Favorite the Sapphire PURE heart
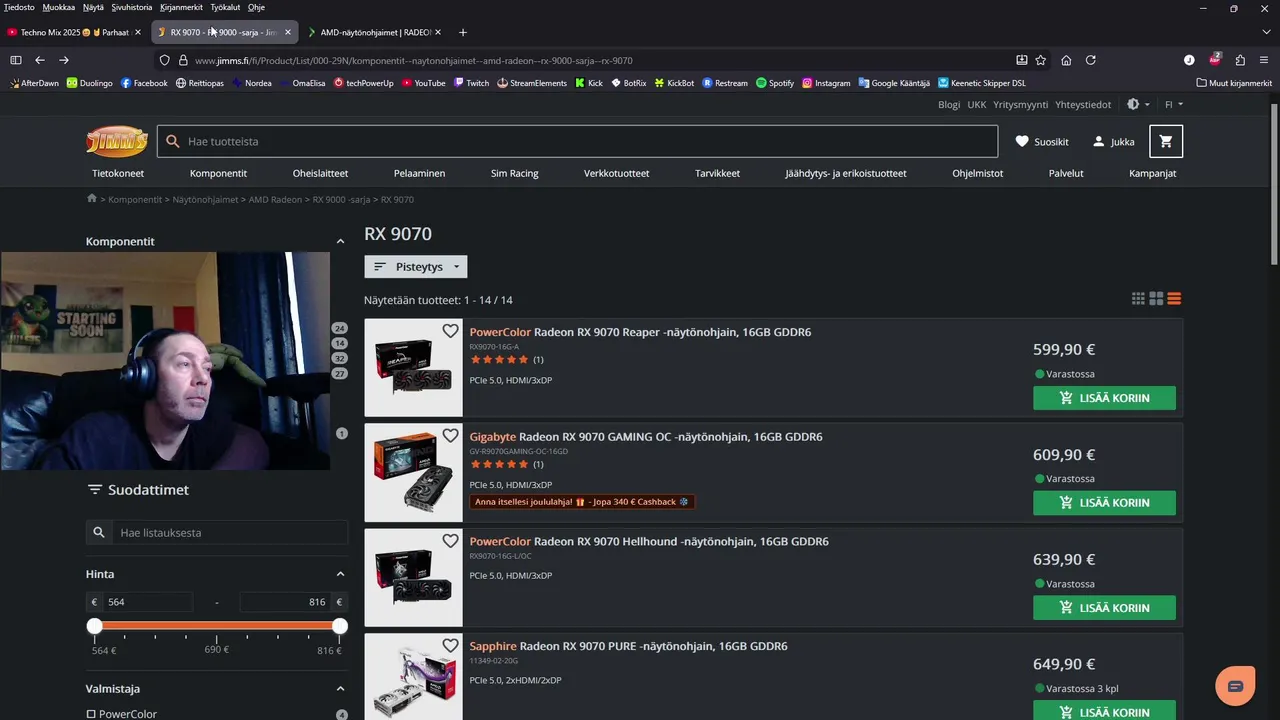 [450, 646]
